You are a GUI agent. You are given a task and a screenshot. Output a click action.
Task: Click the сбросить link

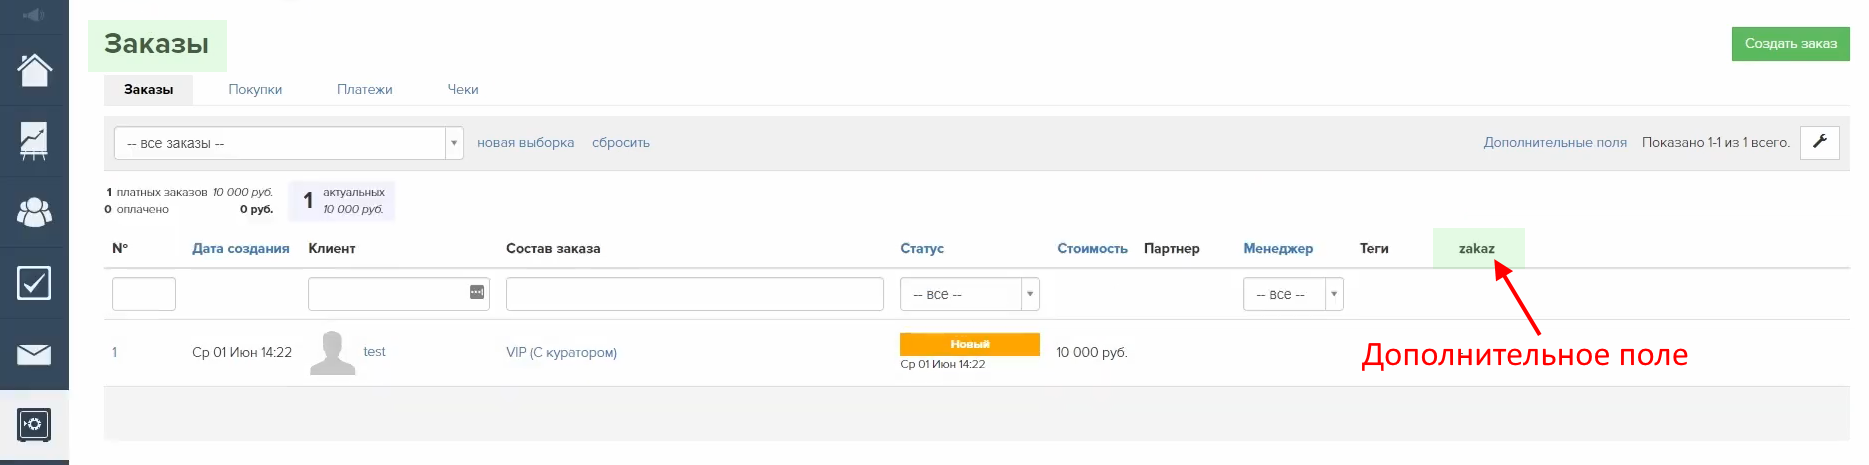pyautogui.click(x=620, y=142)
